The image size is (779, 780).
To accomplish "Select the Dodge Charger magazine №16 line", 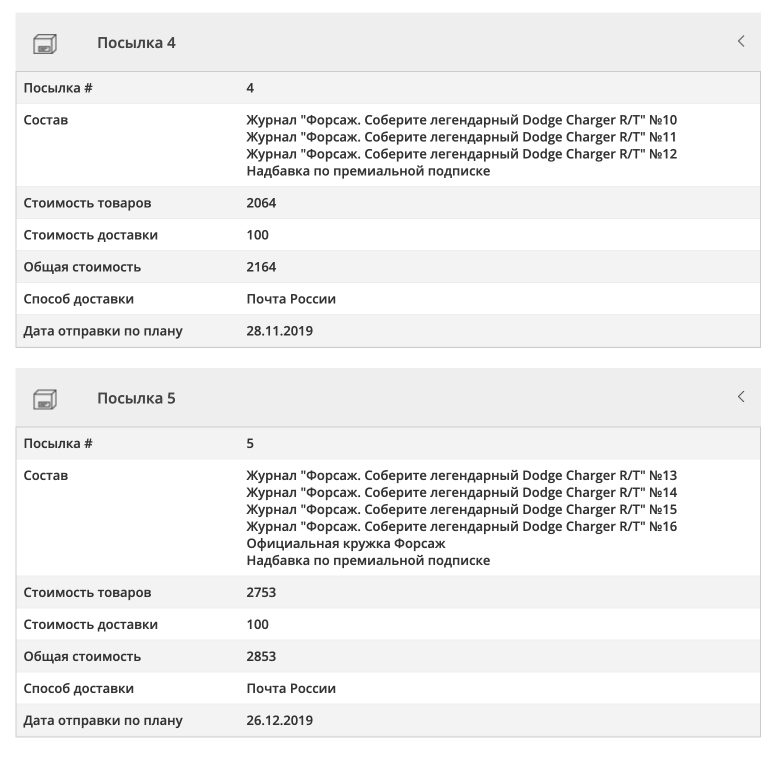I will tap(461, 527).
